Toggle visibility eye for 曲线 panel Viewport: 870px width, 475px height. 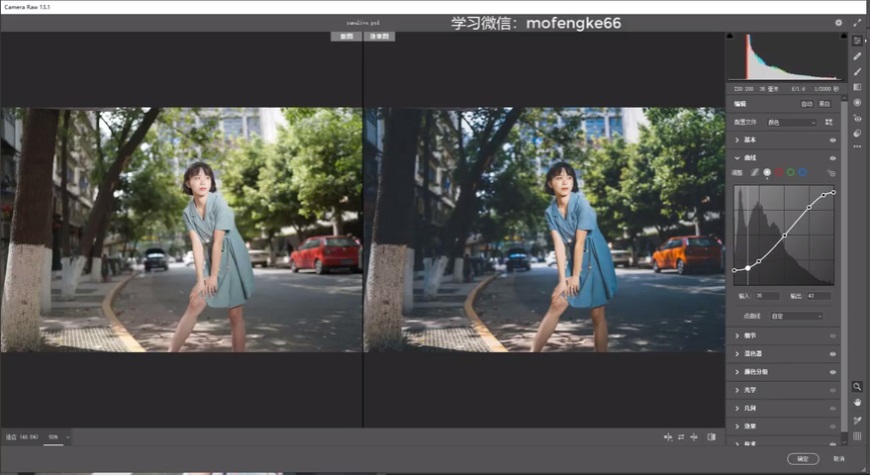click(832, 158)
